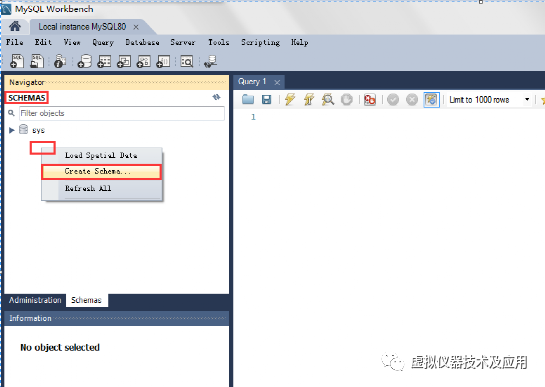Viewport: 545px width, 387px height.
Task: Open the Edit menu
Action: 43,42
